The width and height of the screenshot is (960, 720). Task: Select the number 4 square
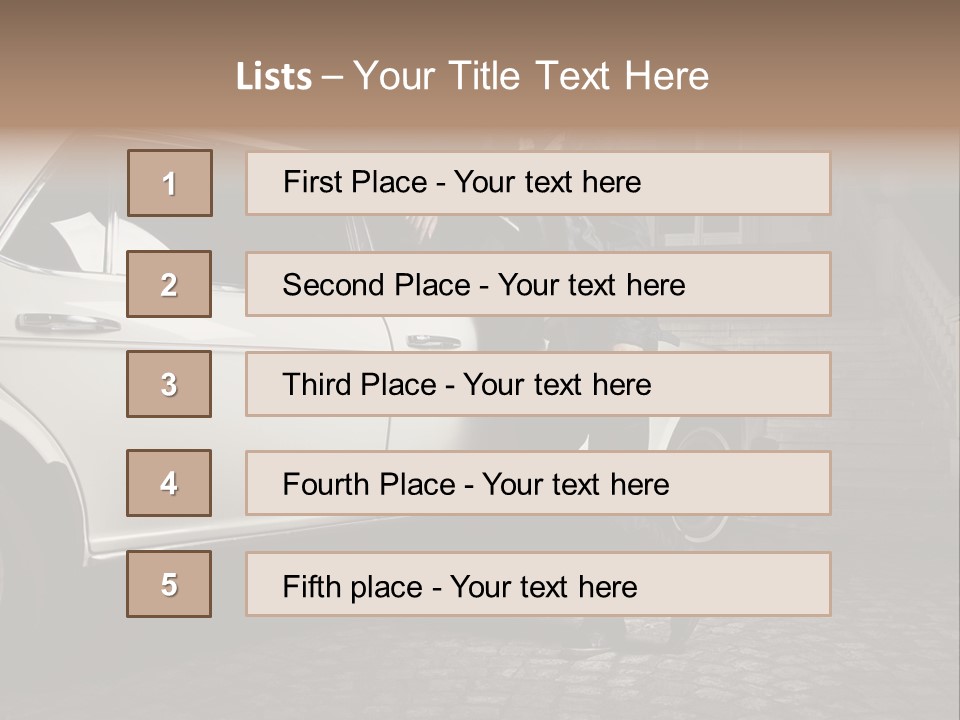169,483
